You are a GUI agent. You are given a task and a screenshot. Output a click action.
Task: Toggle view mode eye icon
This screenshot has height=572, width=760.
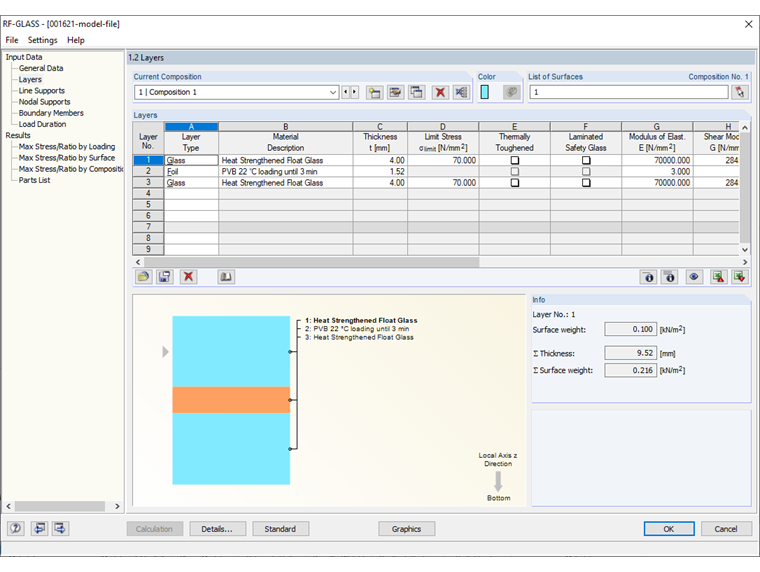694,277
